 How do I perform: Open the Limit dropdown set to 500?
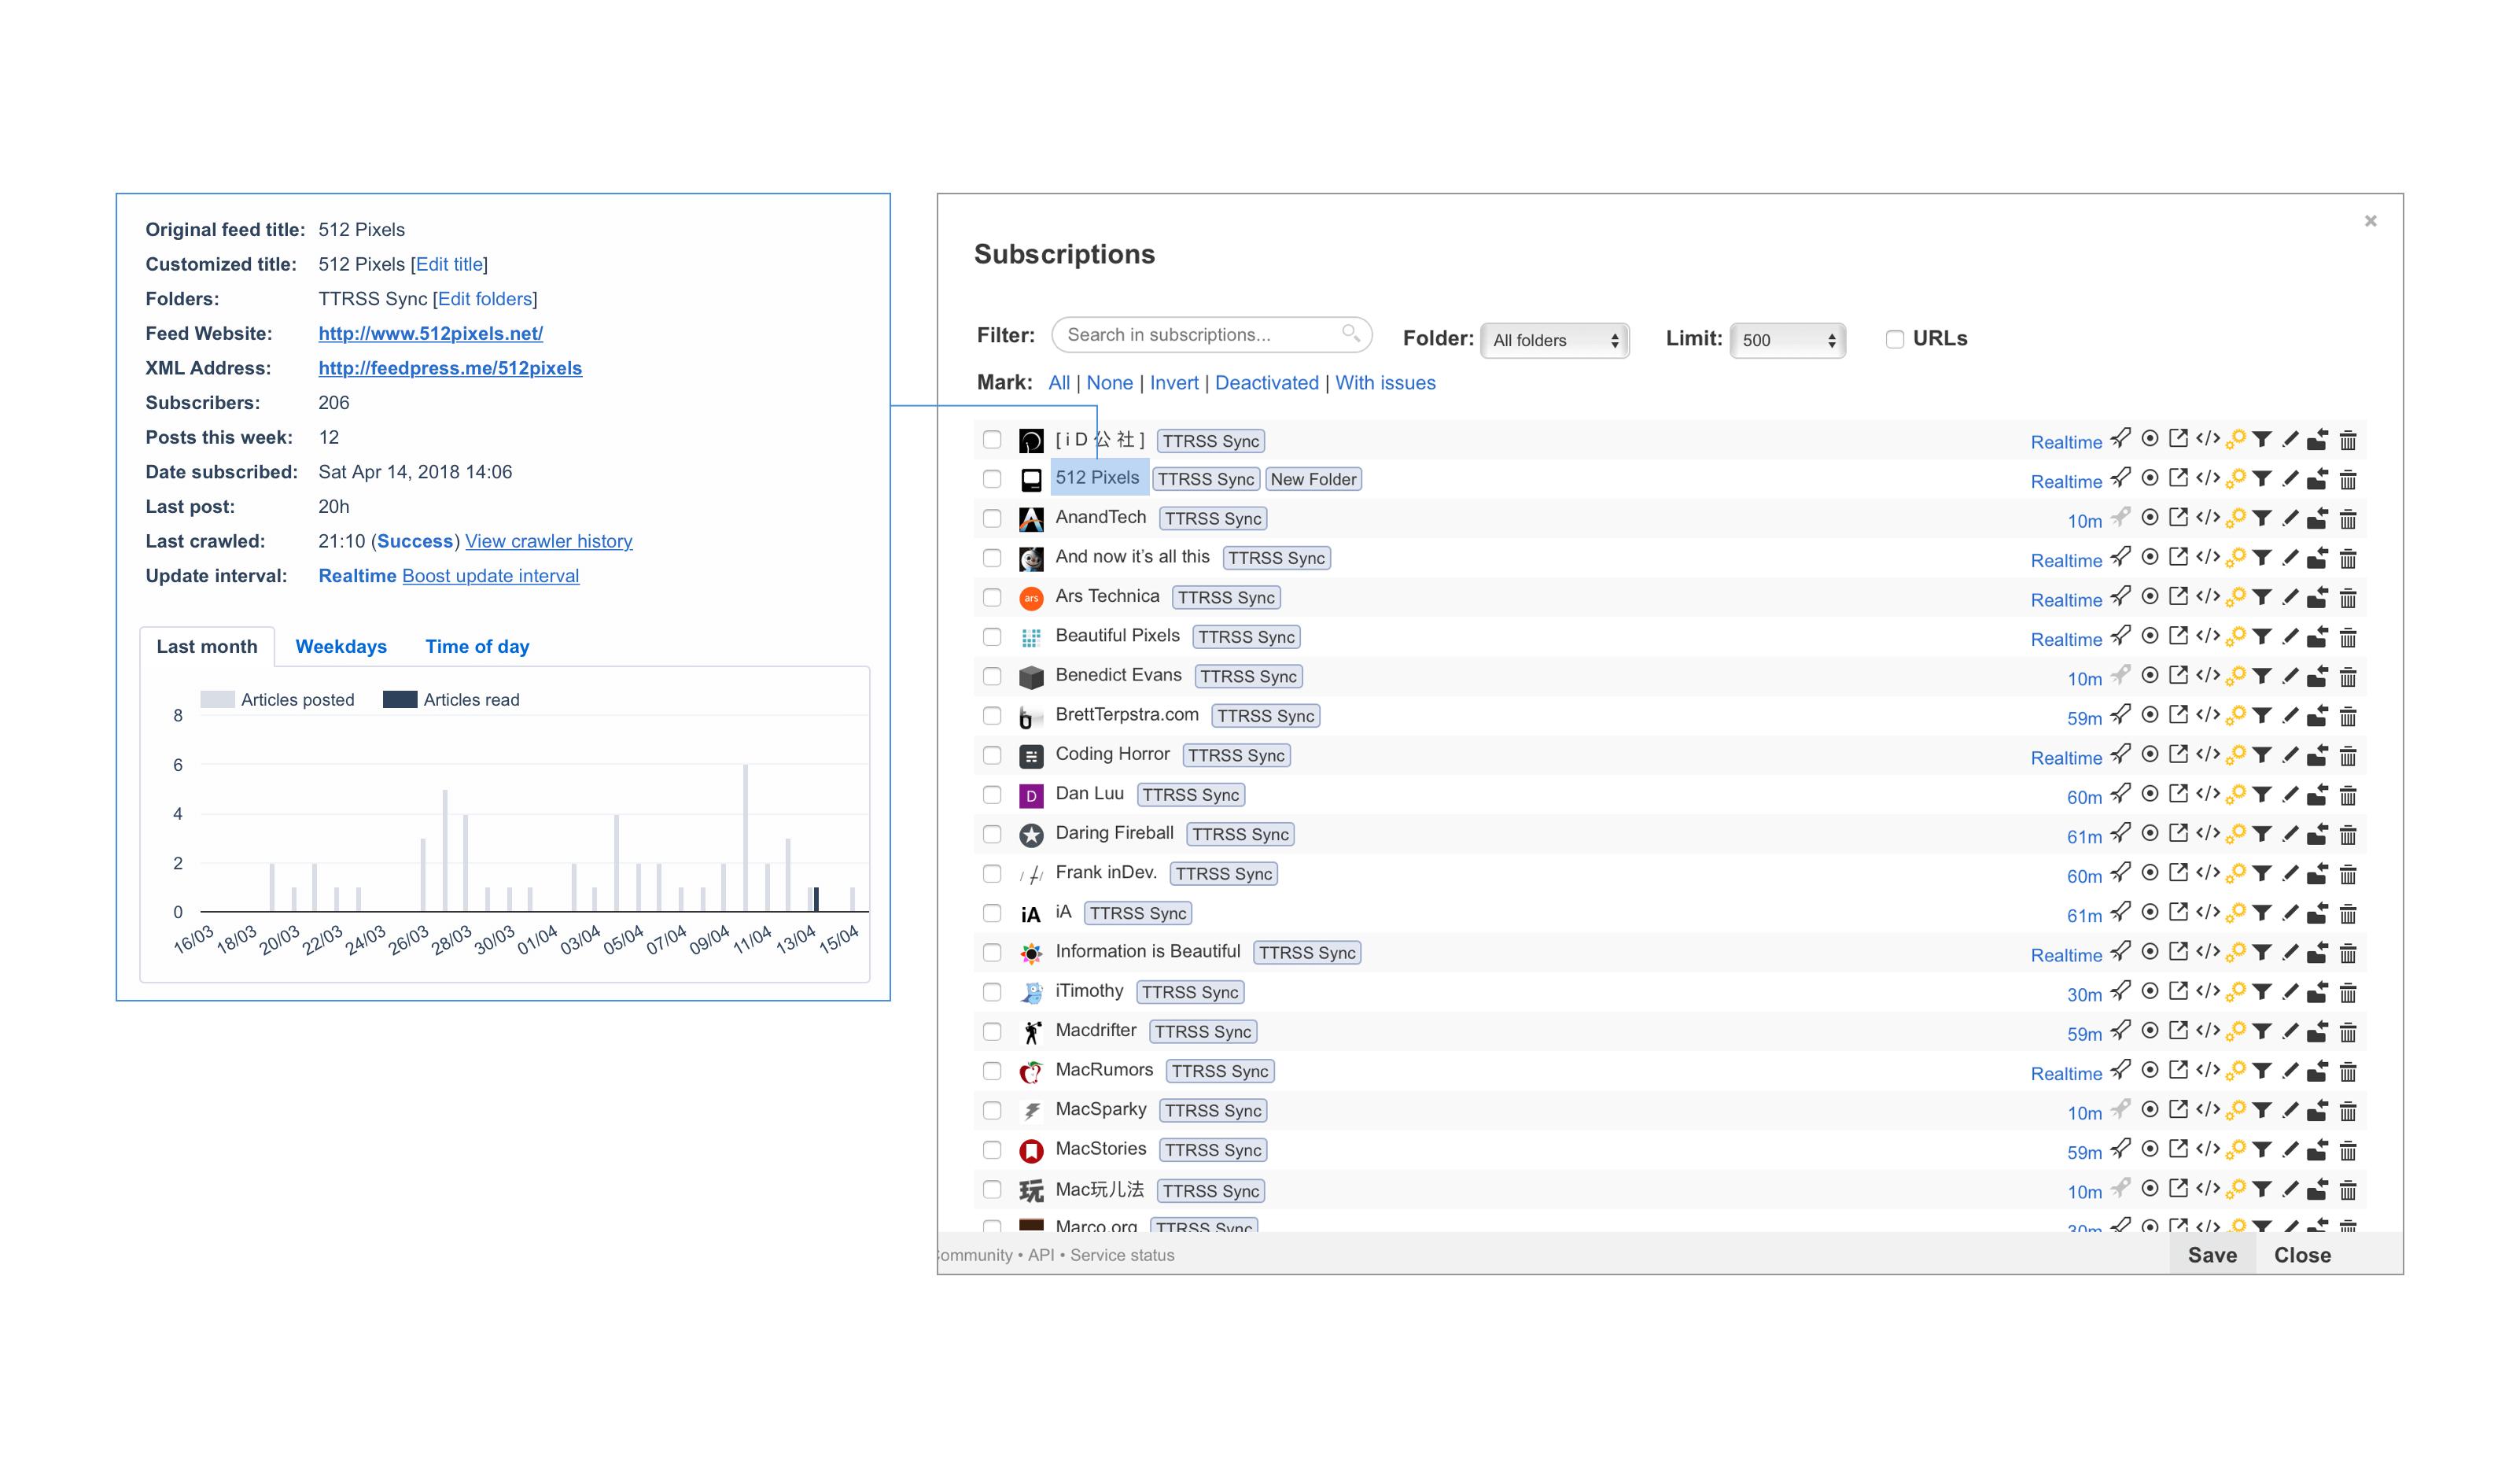coord(1787,340)
